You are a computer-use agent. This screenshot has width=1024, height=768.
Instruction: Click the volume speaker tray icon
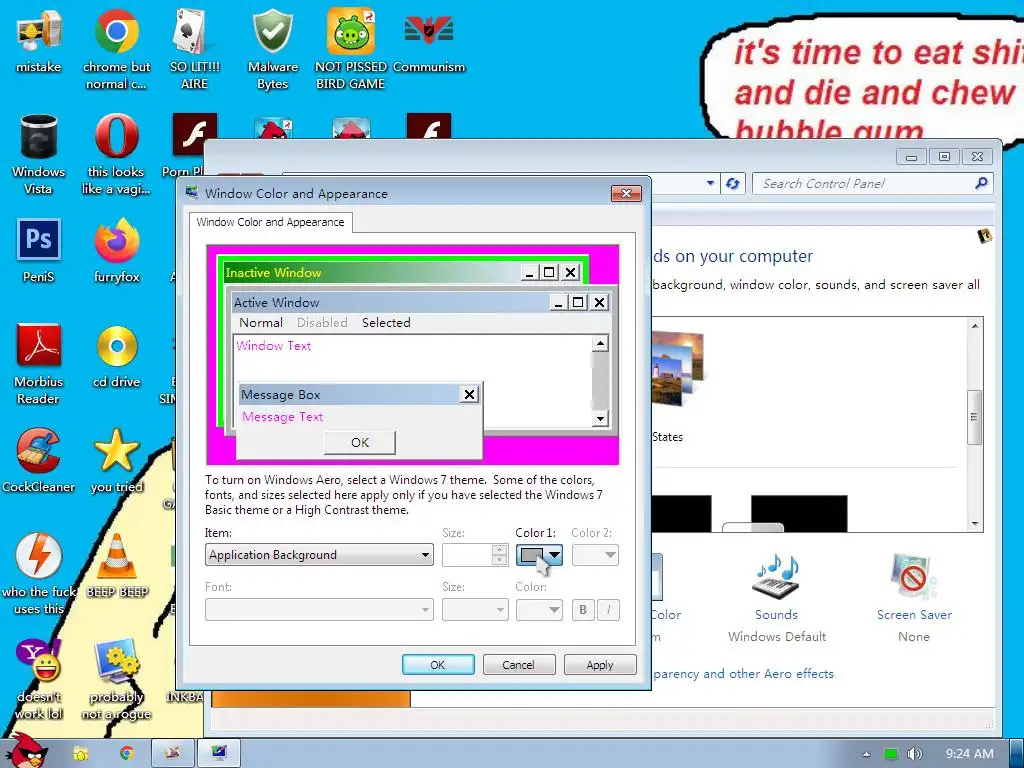pos(915,754)
